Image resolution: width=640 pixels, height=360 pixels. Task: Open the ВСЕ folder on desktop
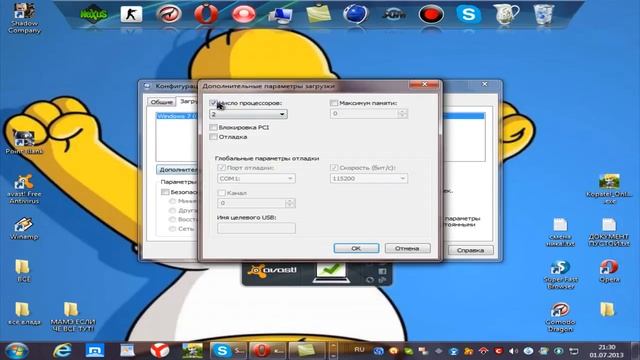click(x=23, y=271)
